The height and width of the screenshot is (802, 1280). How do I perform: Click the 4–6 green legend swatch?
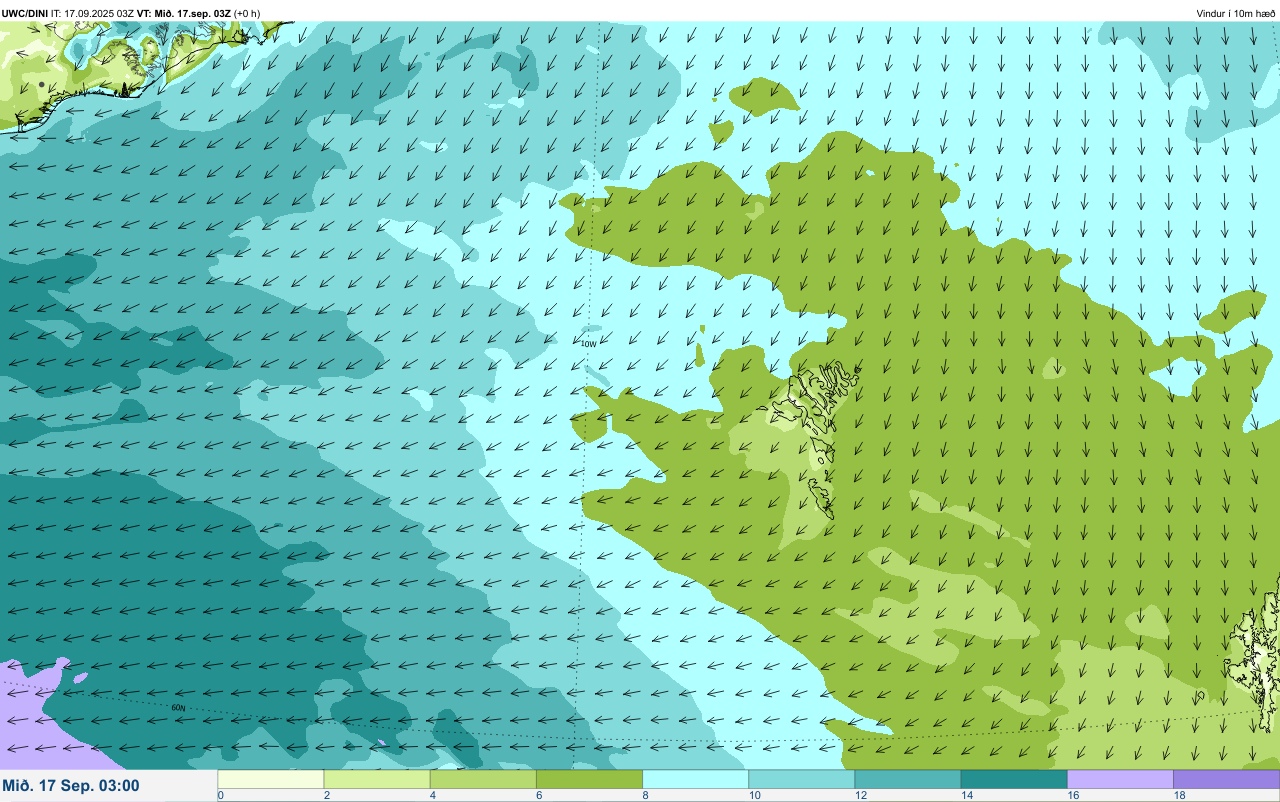click(x=483, y=779)
